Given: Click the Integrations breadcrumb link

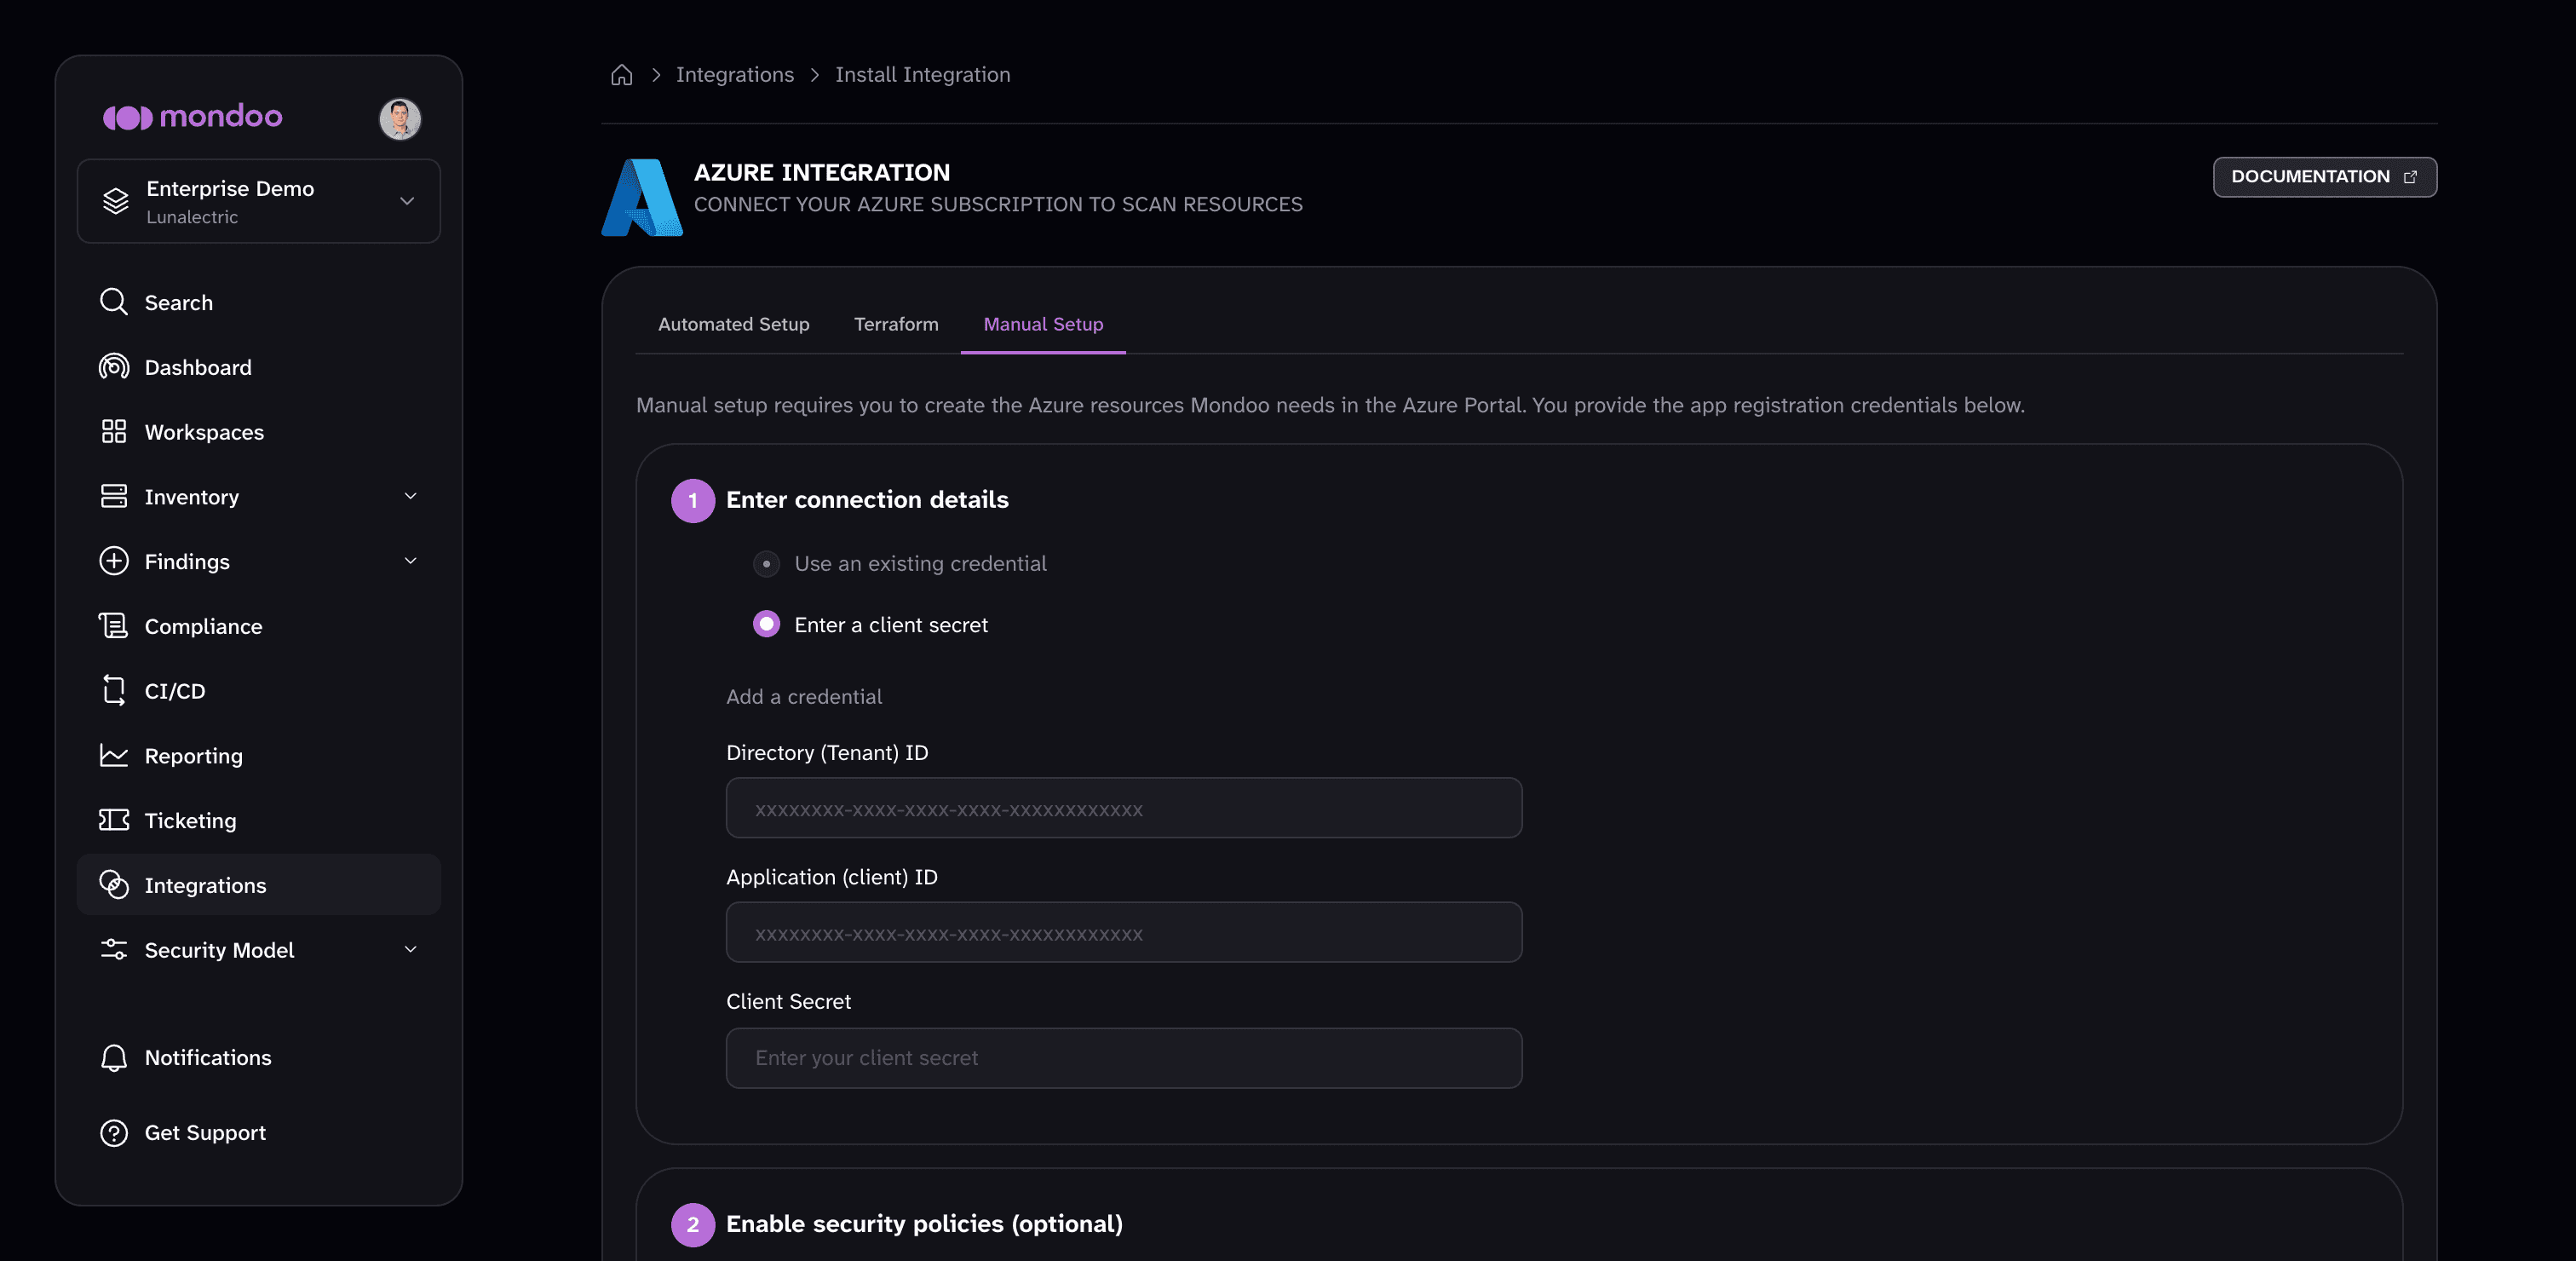Looking at the screenshot, I should 735,75.
